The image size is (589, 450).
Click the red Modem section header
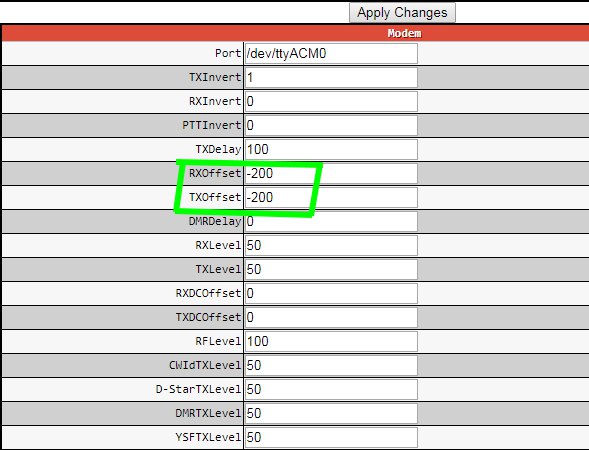click(x=295, y=33)
